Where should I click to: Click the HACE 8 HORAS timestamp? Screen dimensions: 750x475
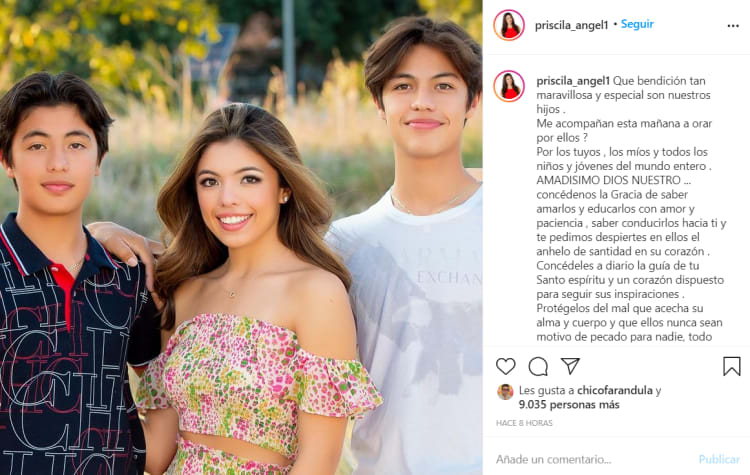click(x=524, y=423)
